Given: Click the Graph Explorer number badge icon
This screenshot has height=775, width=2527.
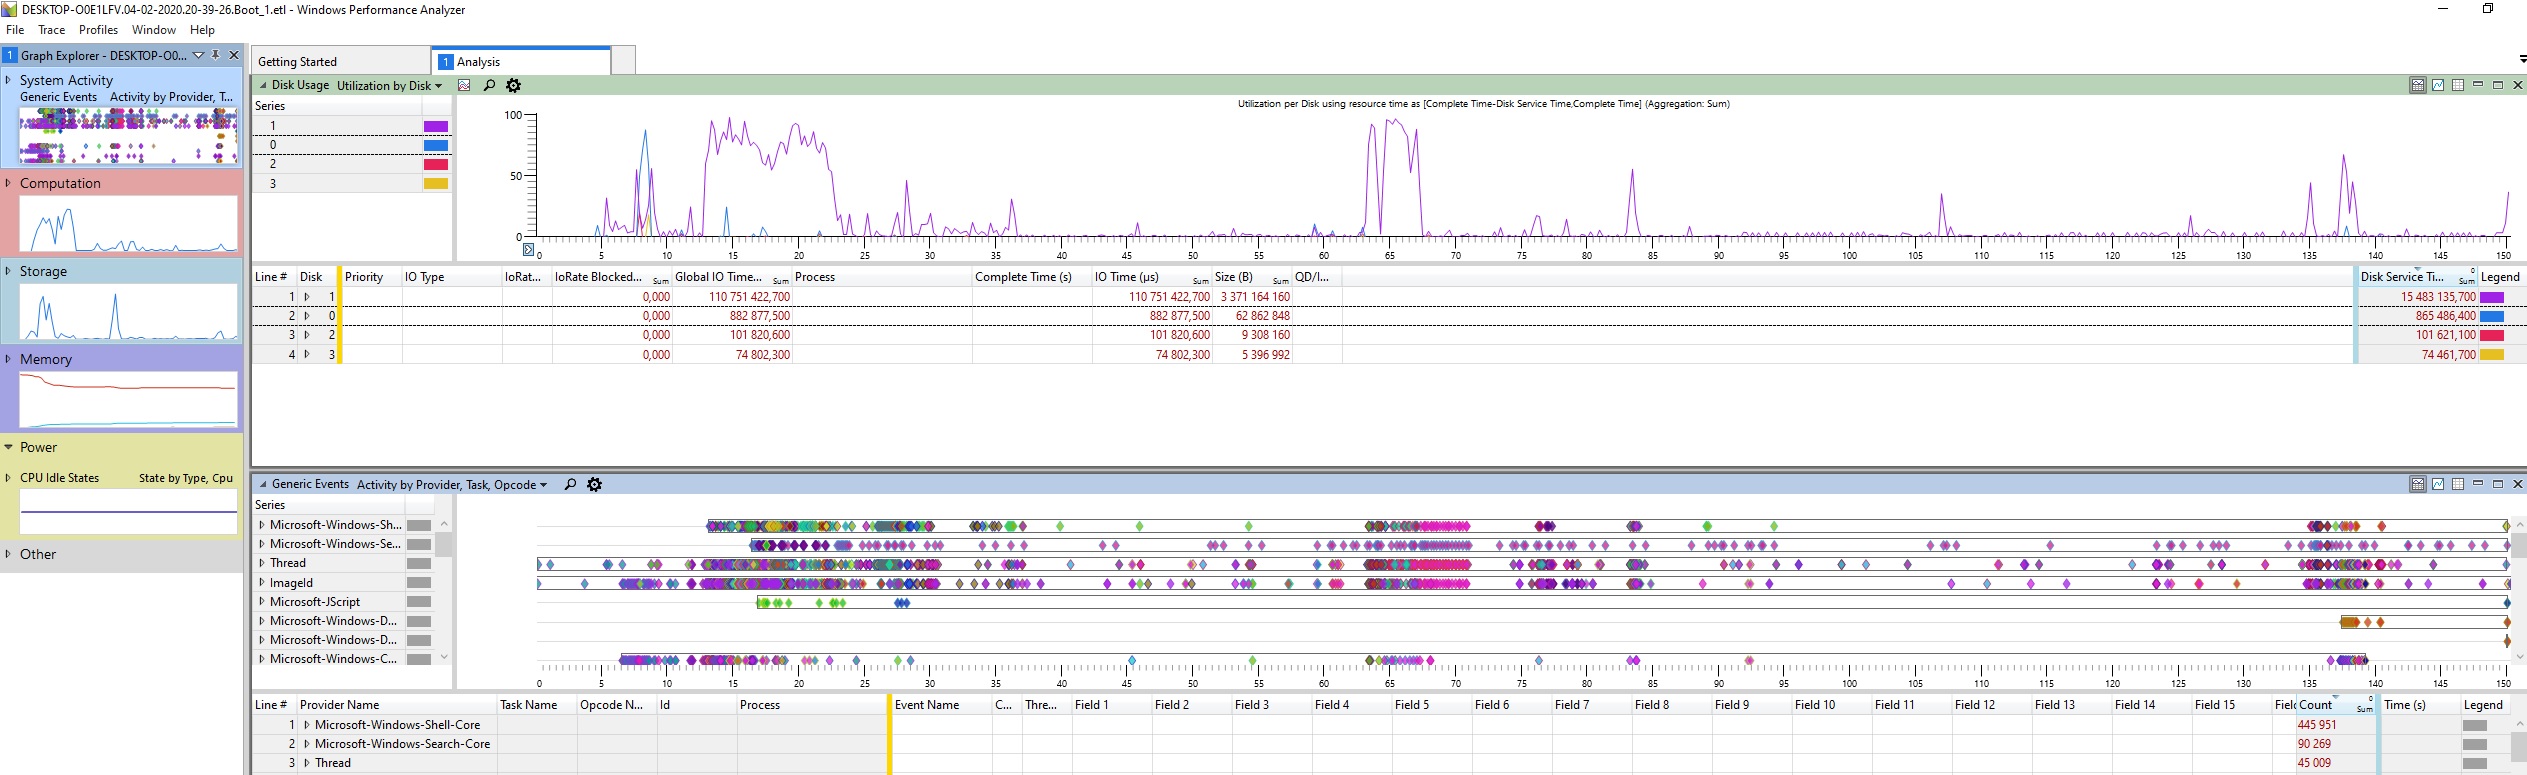Looking at the screenshot, I should point(9,55).
